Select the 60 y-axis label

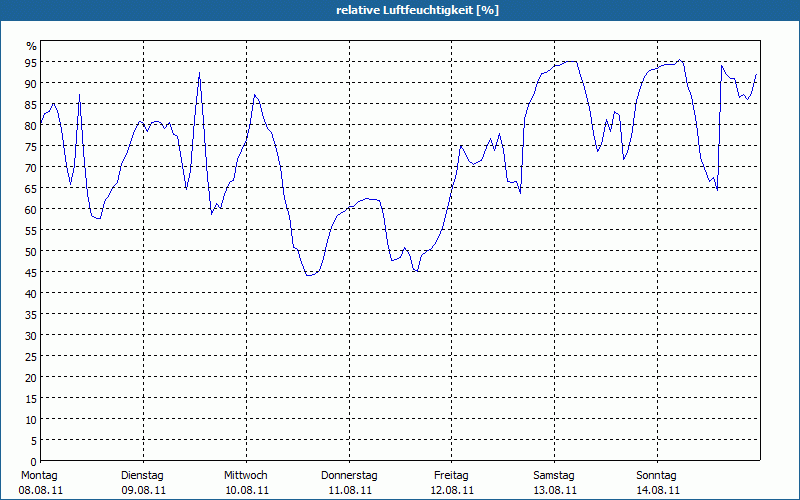point(31,210)
